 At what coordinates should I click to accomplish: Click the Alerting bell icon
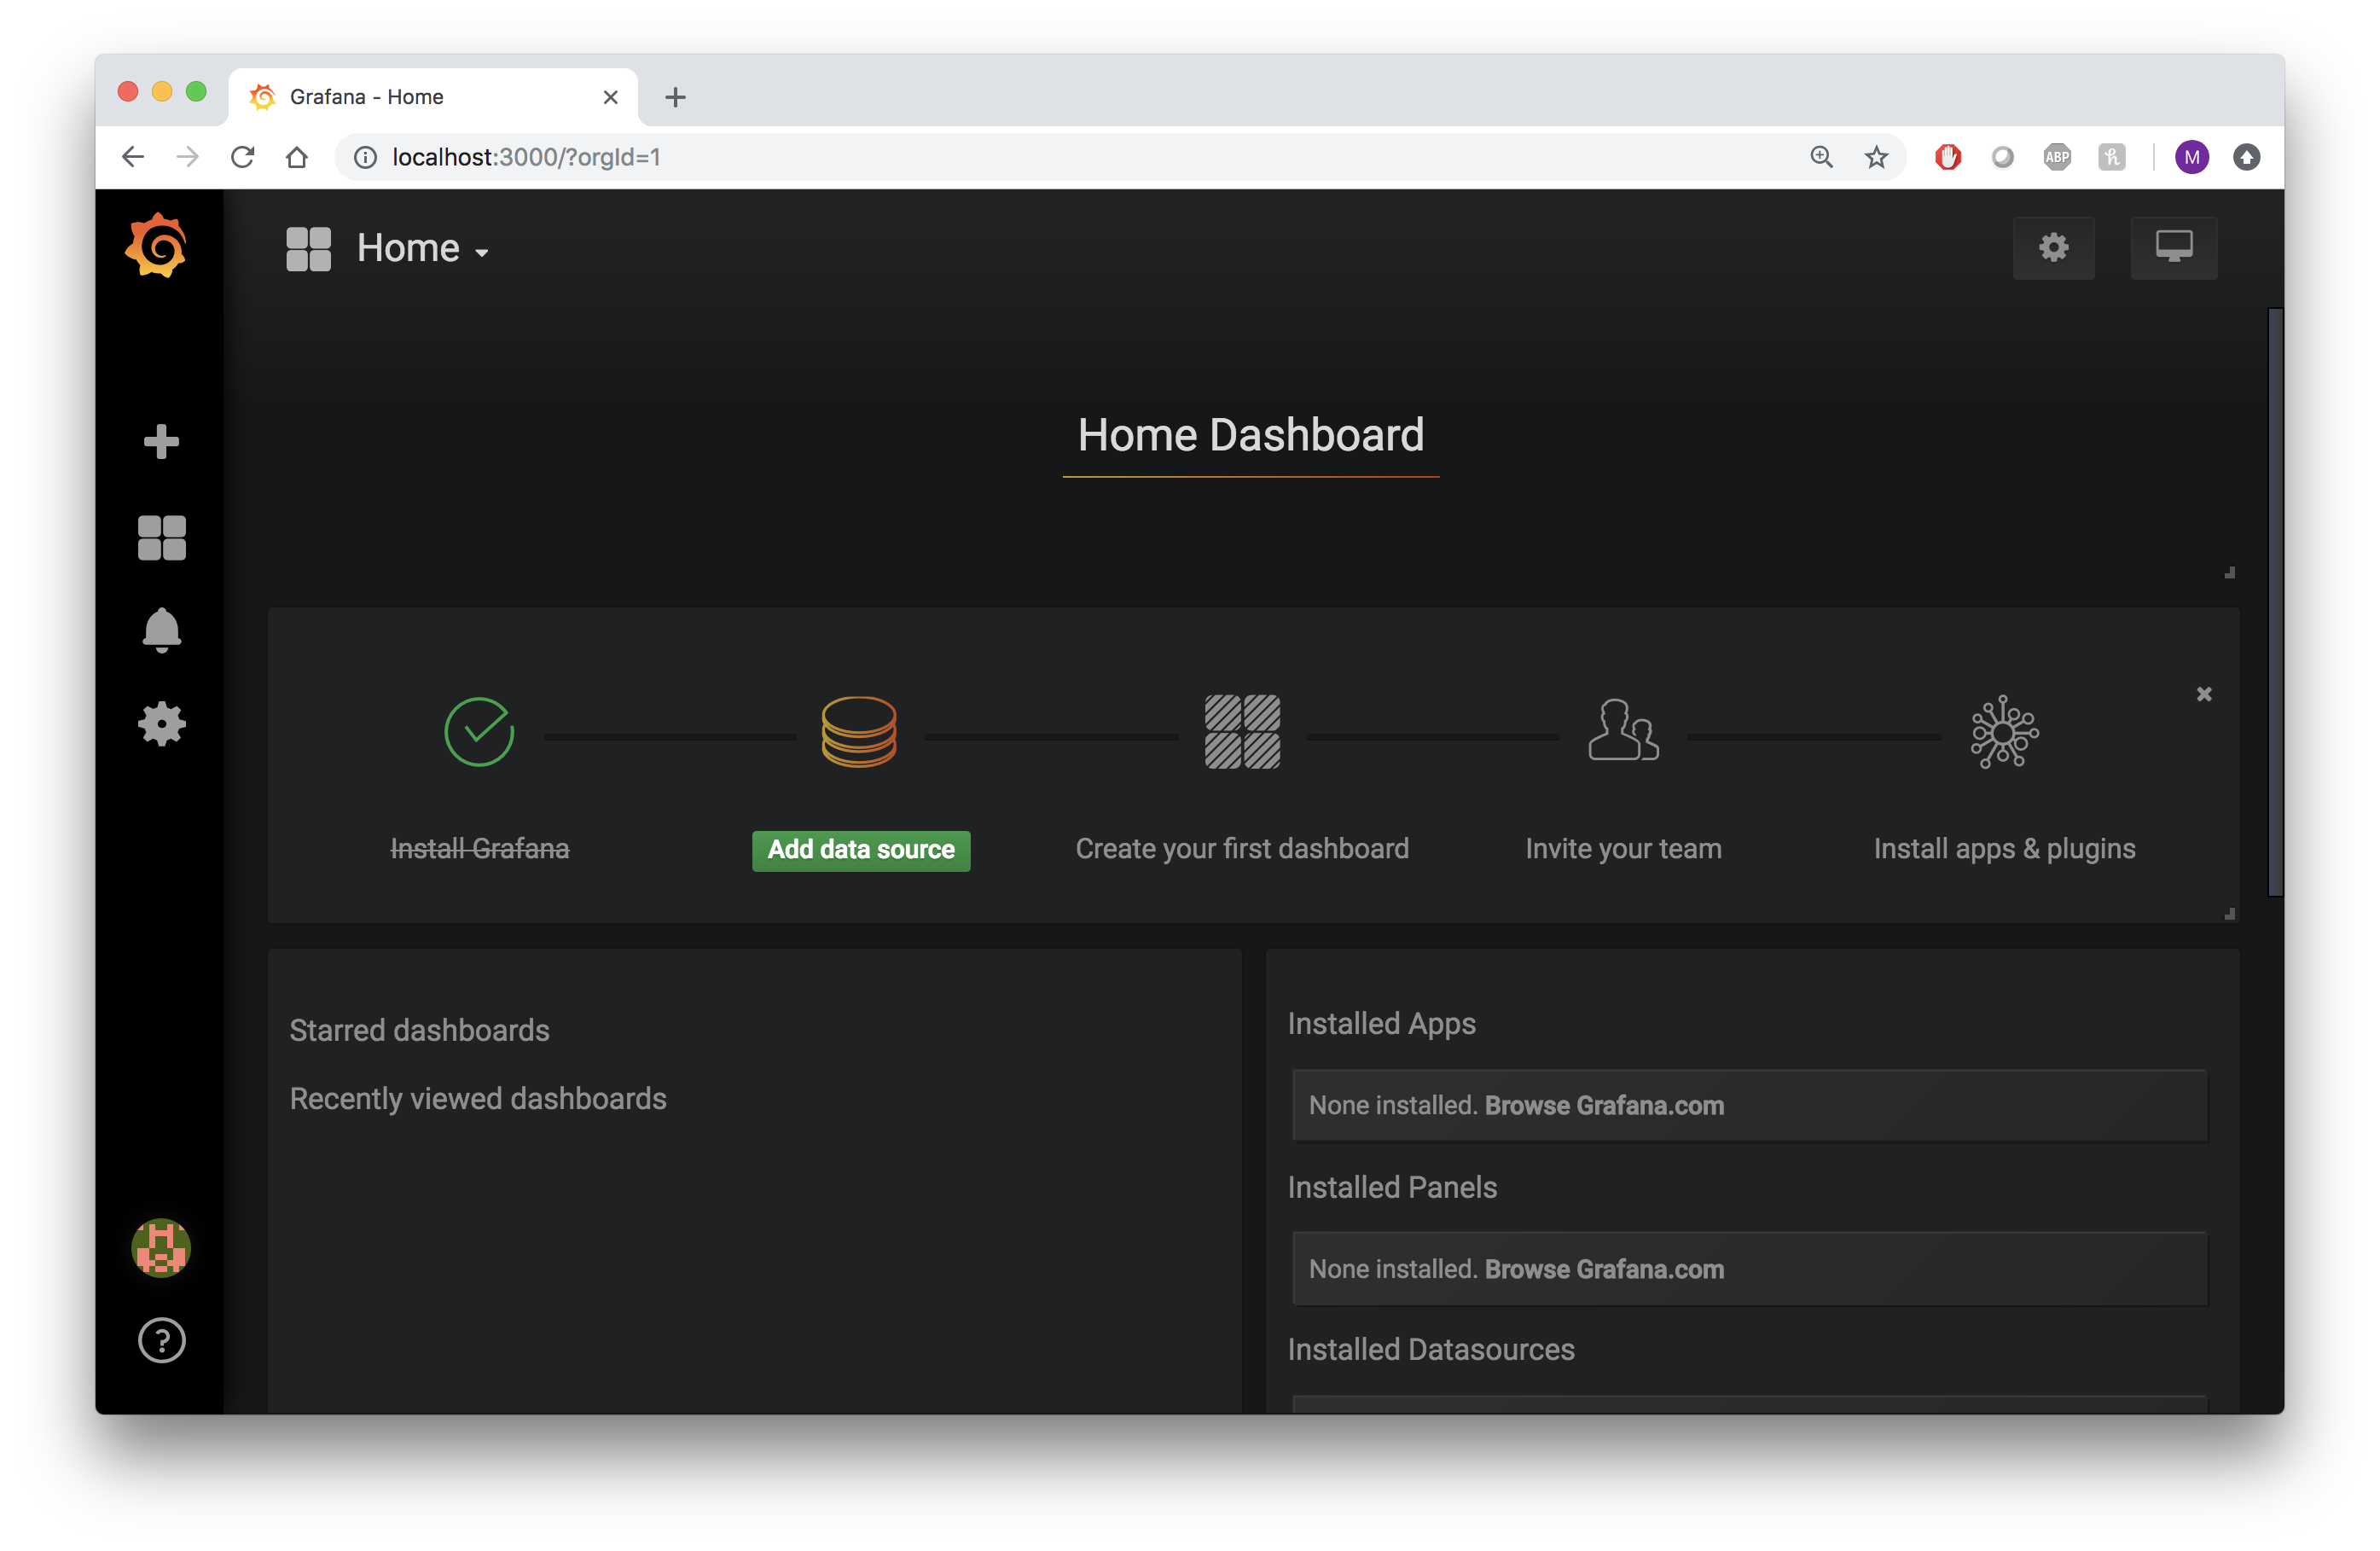click(x=160, y=628)
